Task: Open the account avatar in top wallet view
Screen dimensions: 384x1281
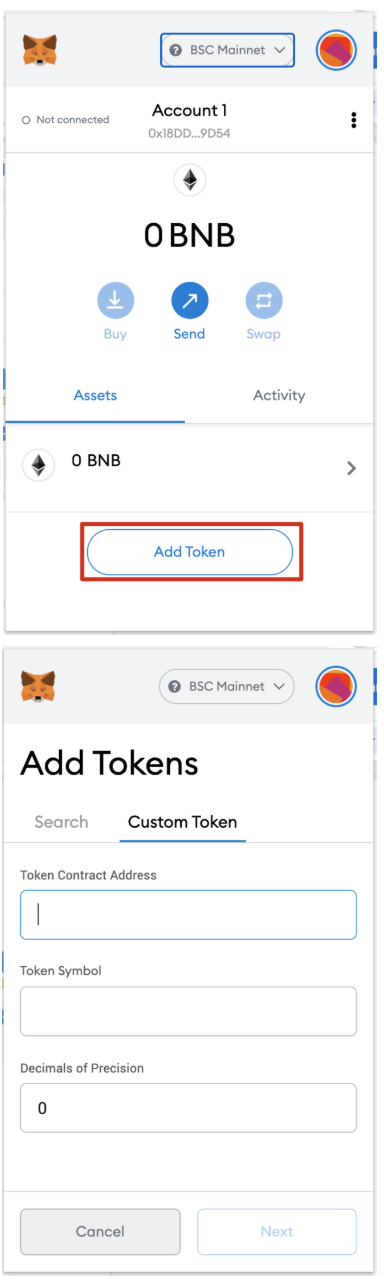Action: coord(336,49)
